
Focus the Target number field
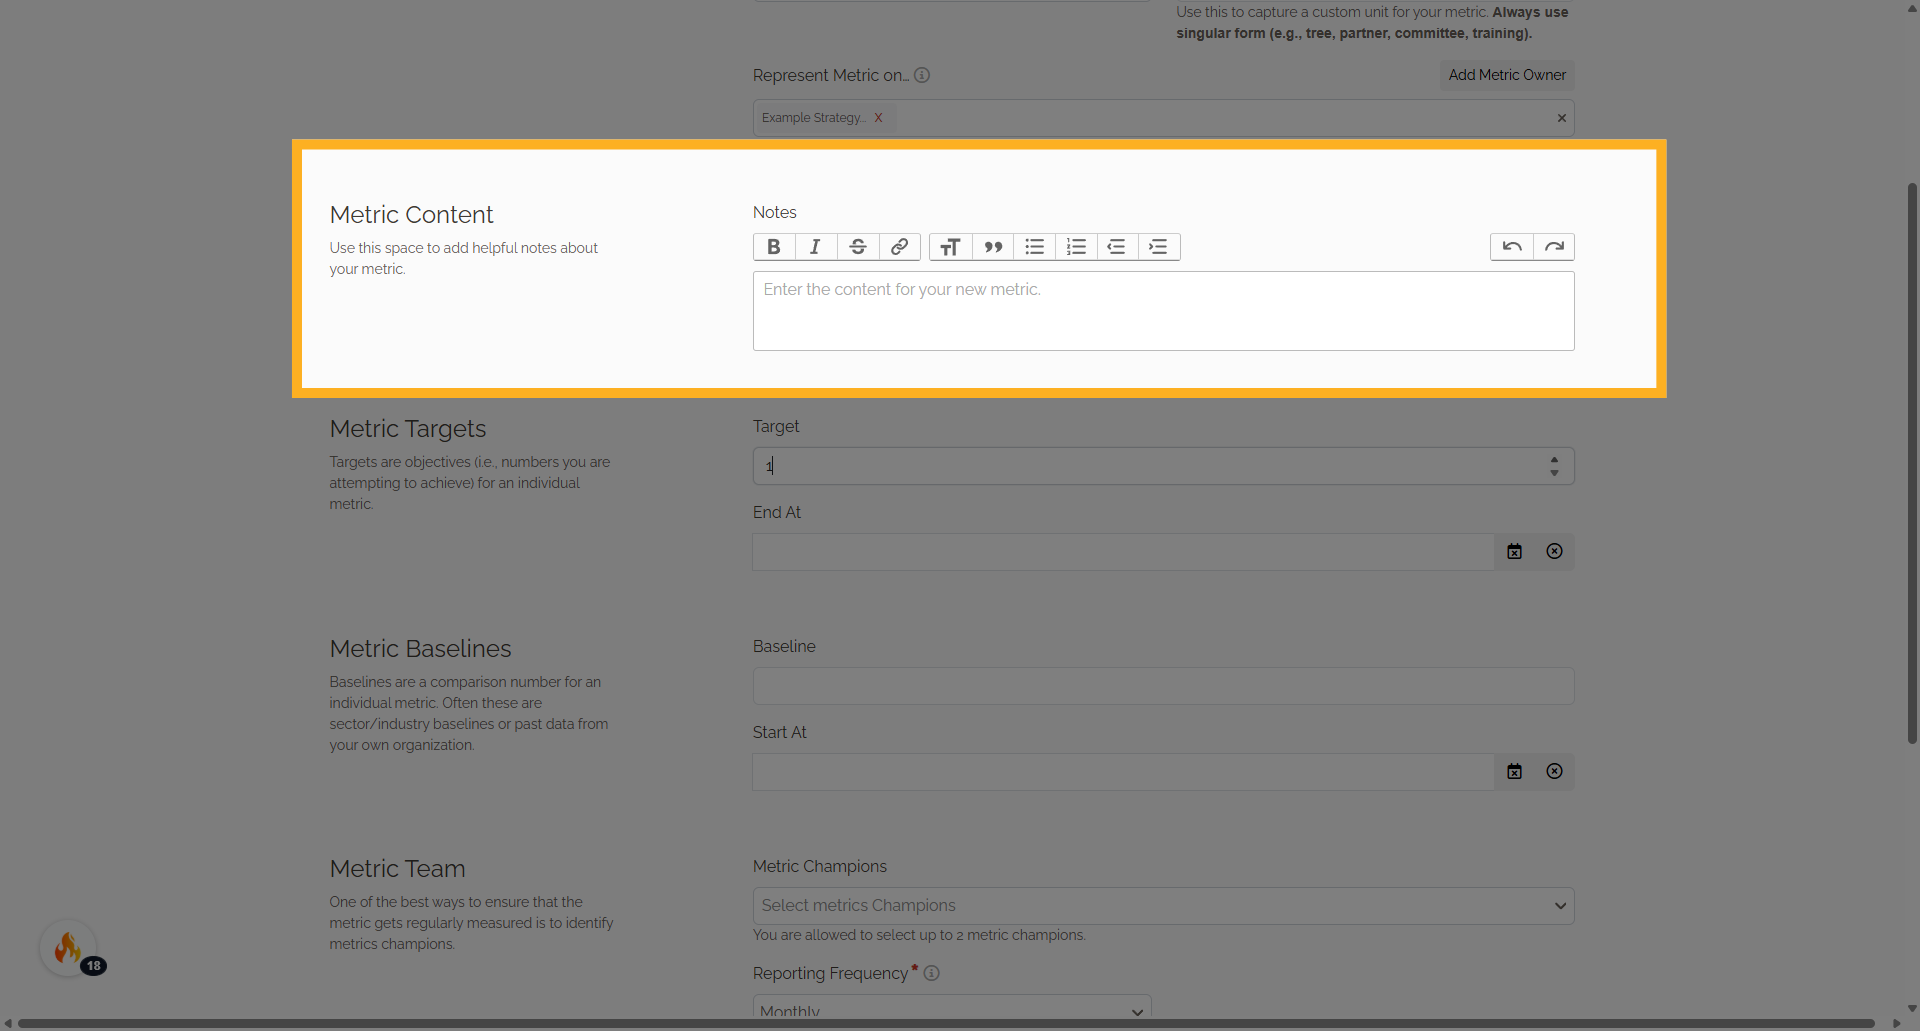point(1163,466)
